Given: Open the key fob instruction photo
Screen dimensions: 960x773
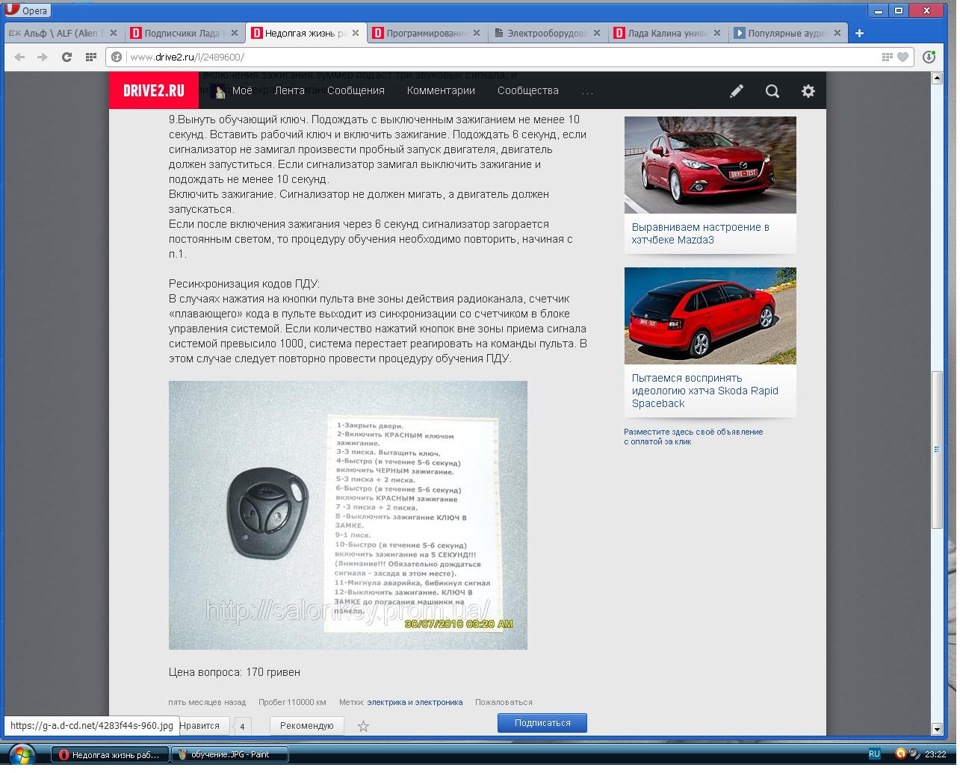Looking at the screenshot, I should coord(348,515).
